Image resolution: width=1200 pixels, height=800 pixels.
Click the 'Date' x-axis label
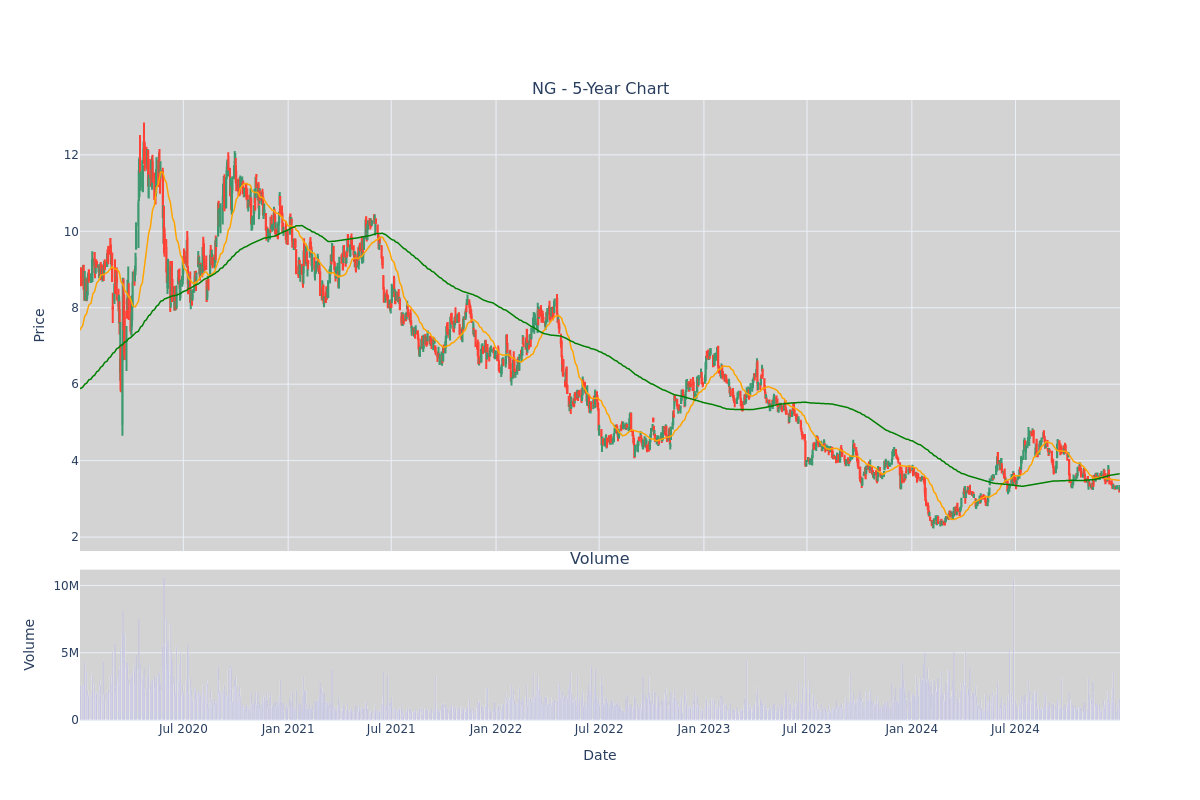click(600, 756)
